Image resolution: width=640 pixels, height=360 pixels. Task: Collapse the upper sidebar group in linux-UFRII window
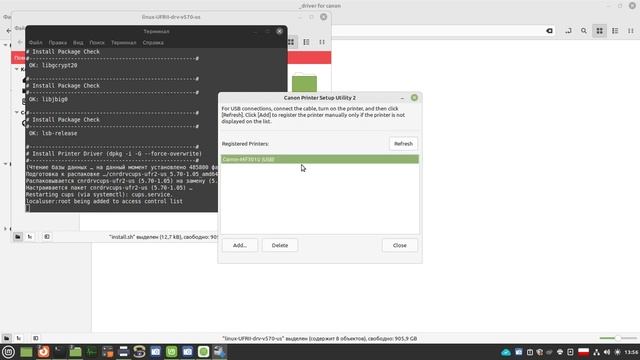[17, 69]
